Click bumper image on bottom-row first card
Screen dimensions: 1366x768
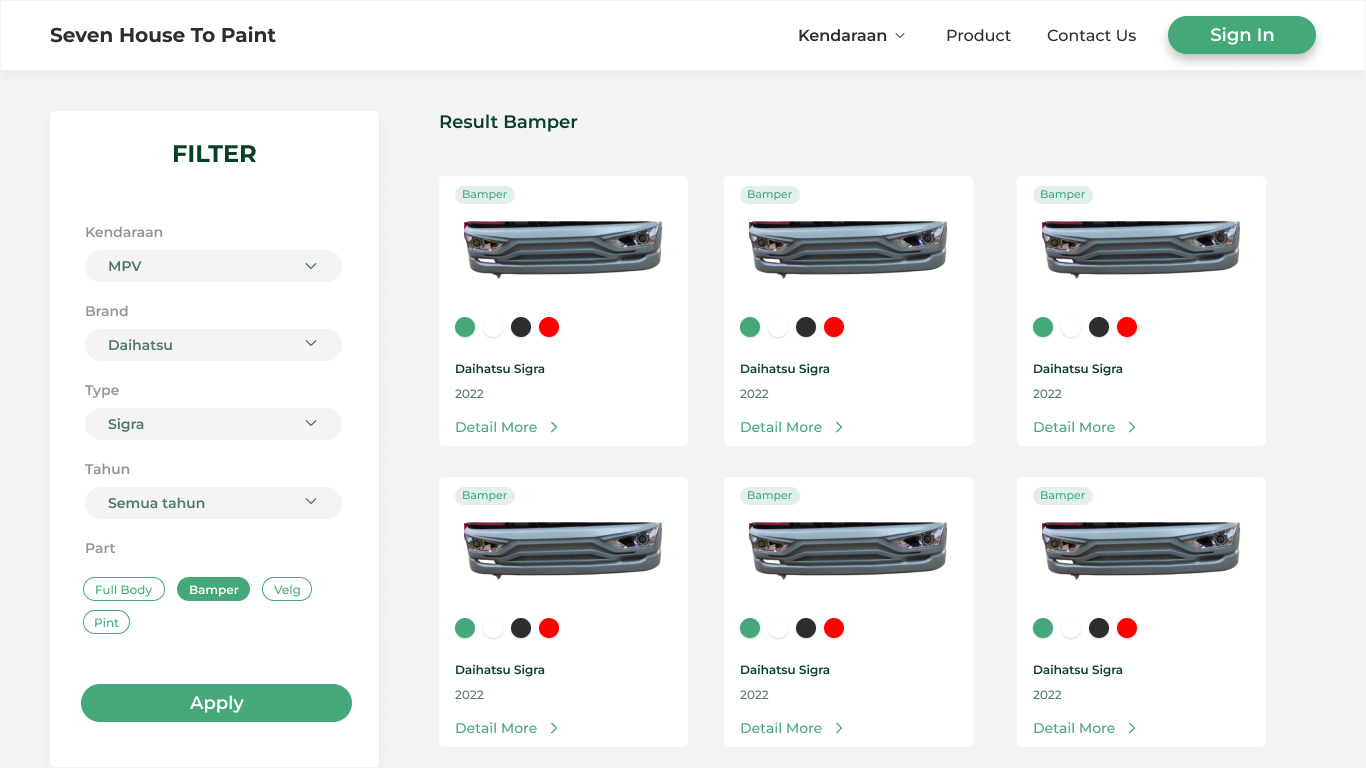click(563, 549)
